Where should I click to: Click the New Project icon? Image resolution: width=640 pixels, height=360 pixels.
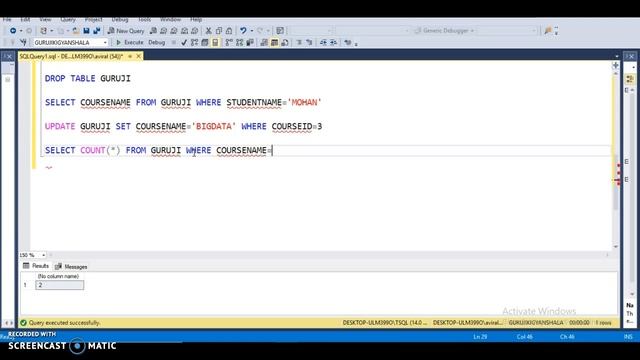[43, 31]
